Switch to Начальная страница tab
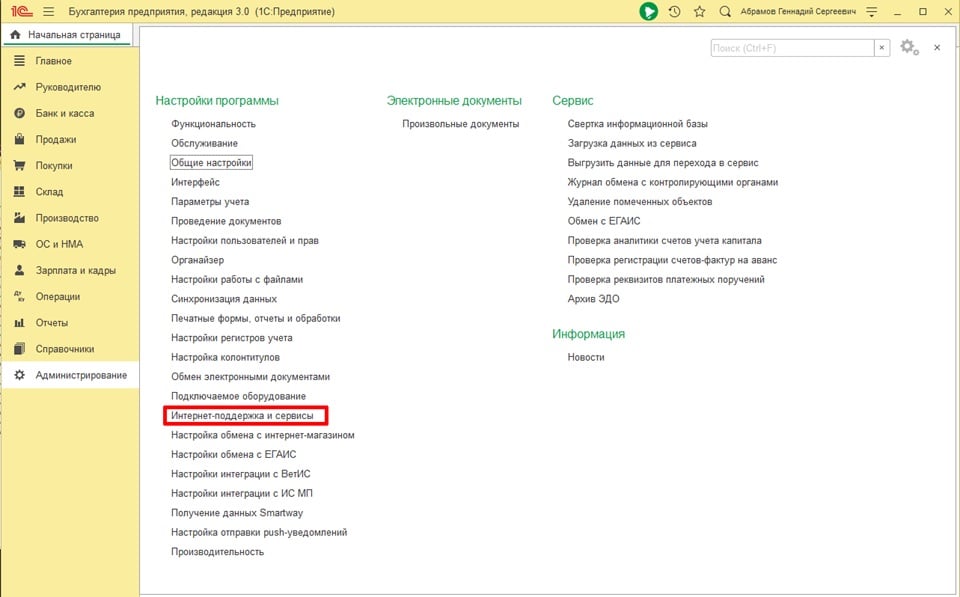960x597 pixels. (68, 35)
